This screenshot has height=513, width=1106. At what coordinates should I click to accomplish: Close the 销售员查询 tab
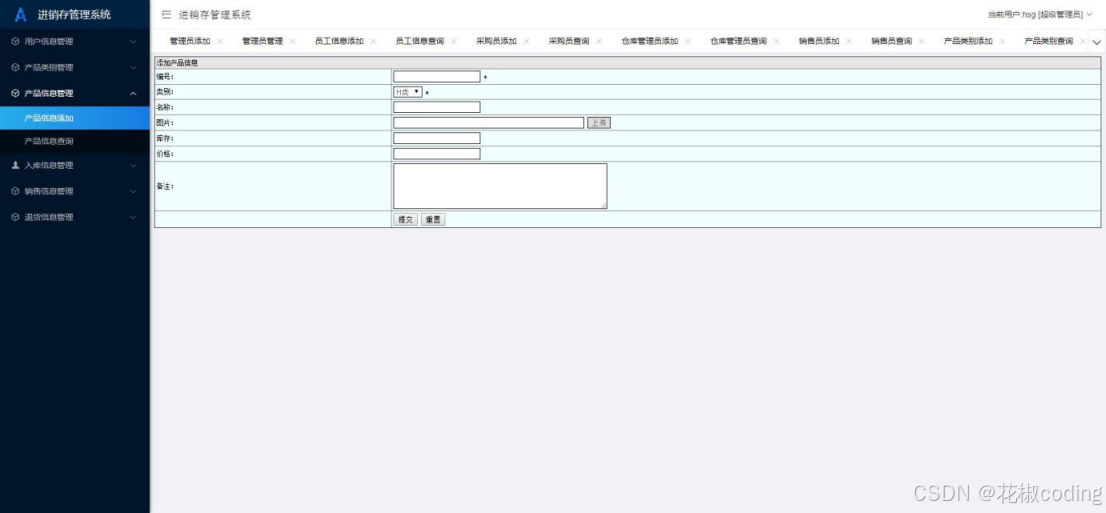pyautogui.click(x=922, y=42)
